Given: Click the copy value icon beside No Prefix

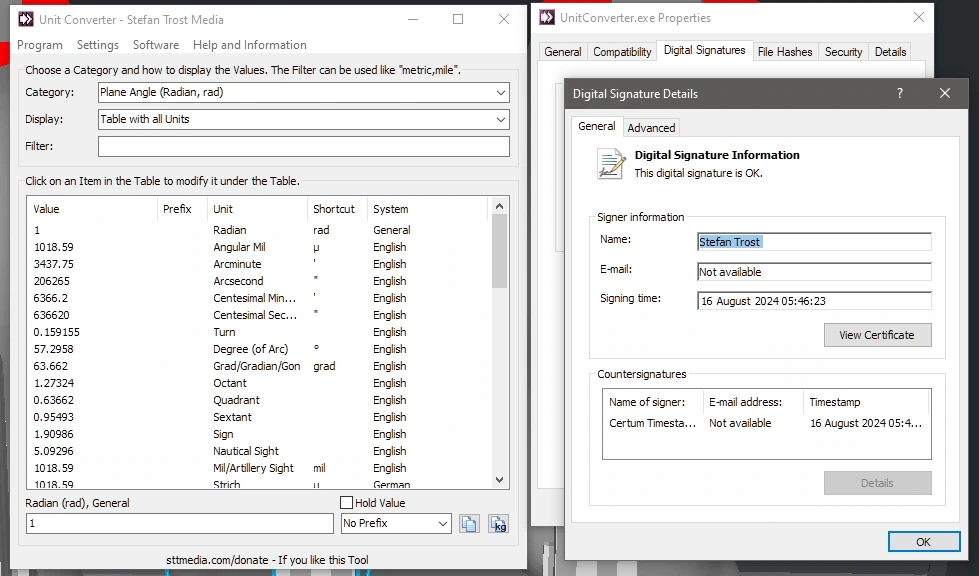Looking at the screenshot, I should click(469, 524).
